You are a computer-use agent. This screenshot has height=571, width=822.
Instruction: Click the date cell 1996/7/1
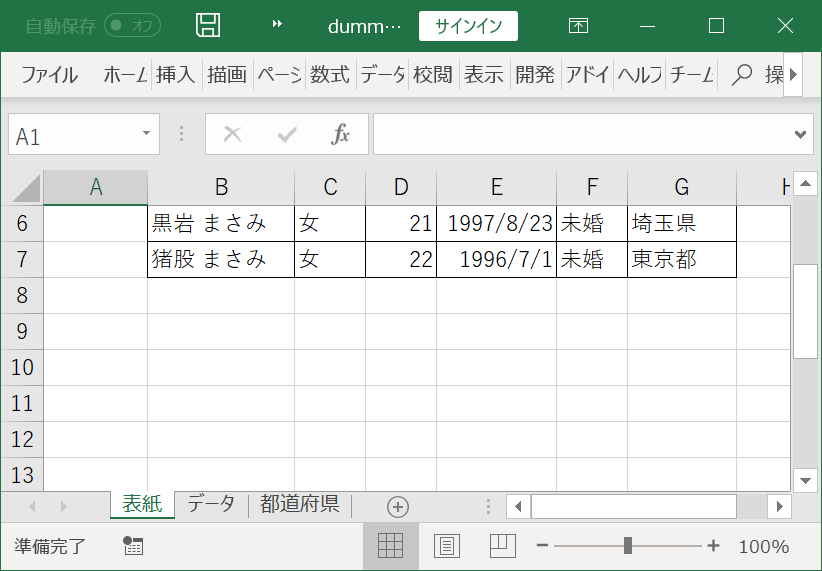tap(496, 260)
